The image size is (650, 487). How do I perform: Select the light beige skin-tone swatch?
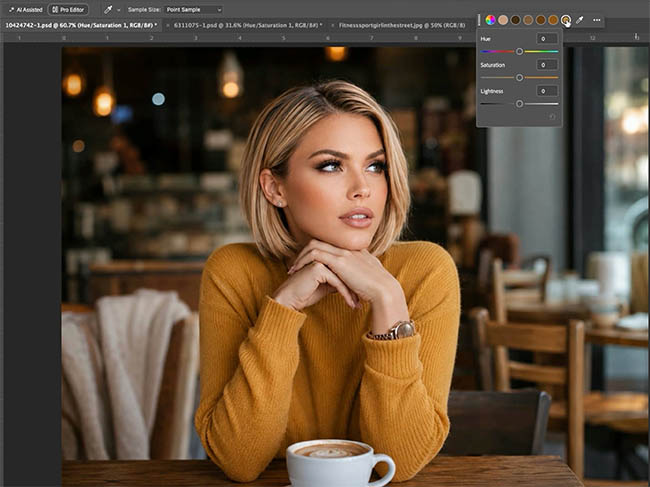point(503,20)
